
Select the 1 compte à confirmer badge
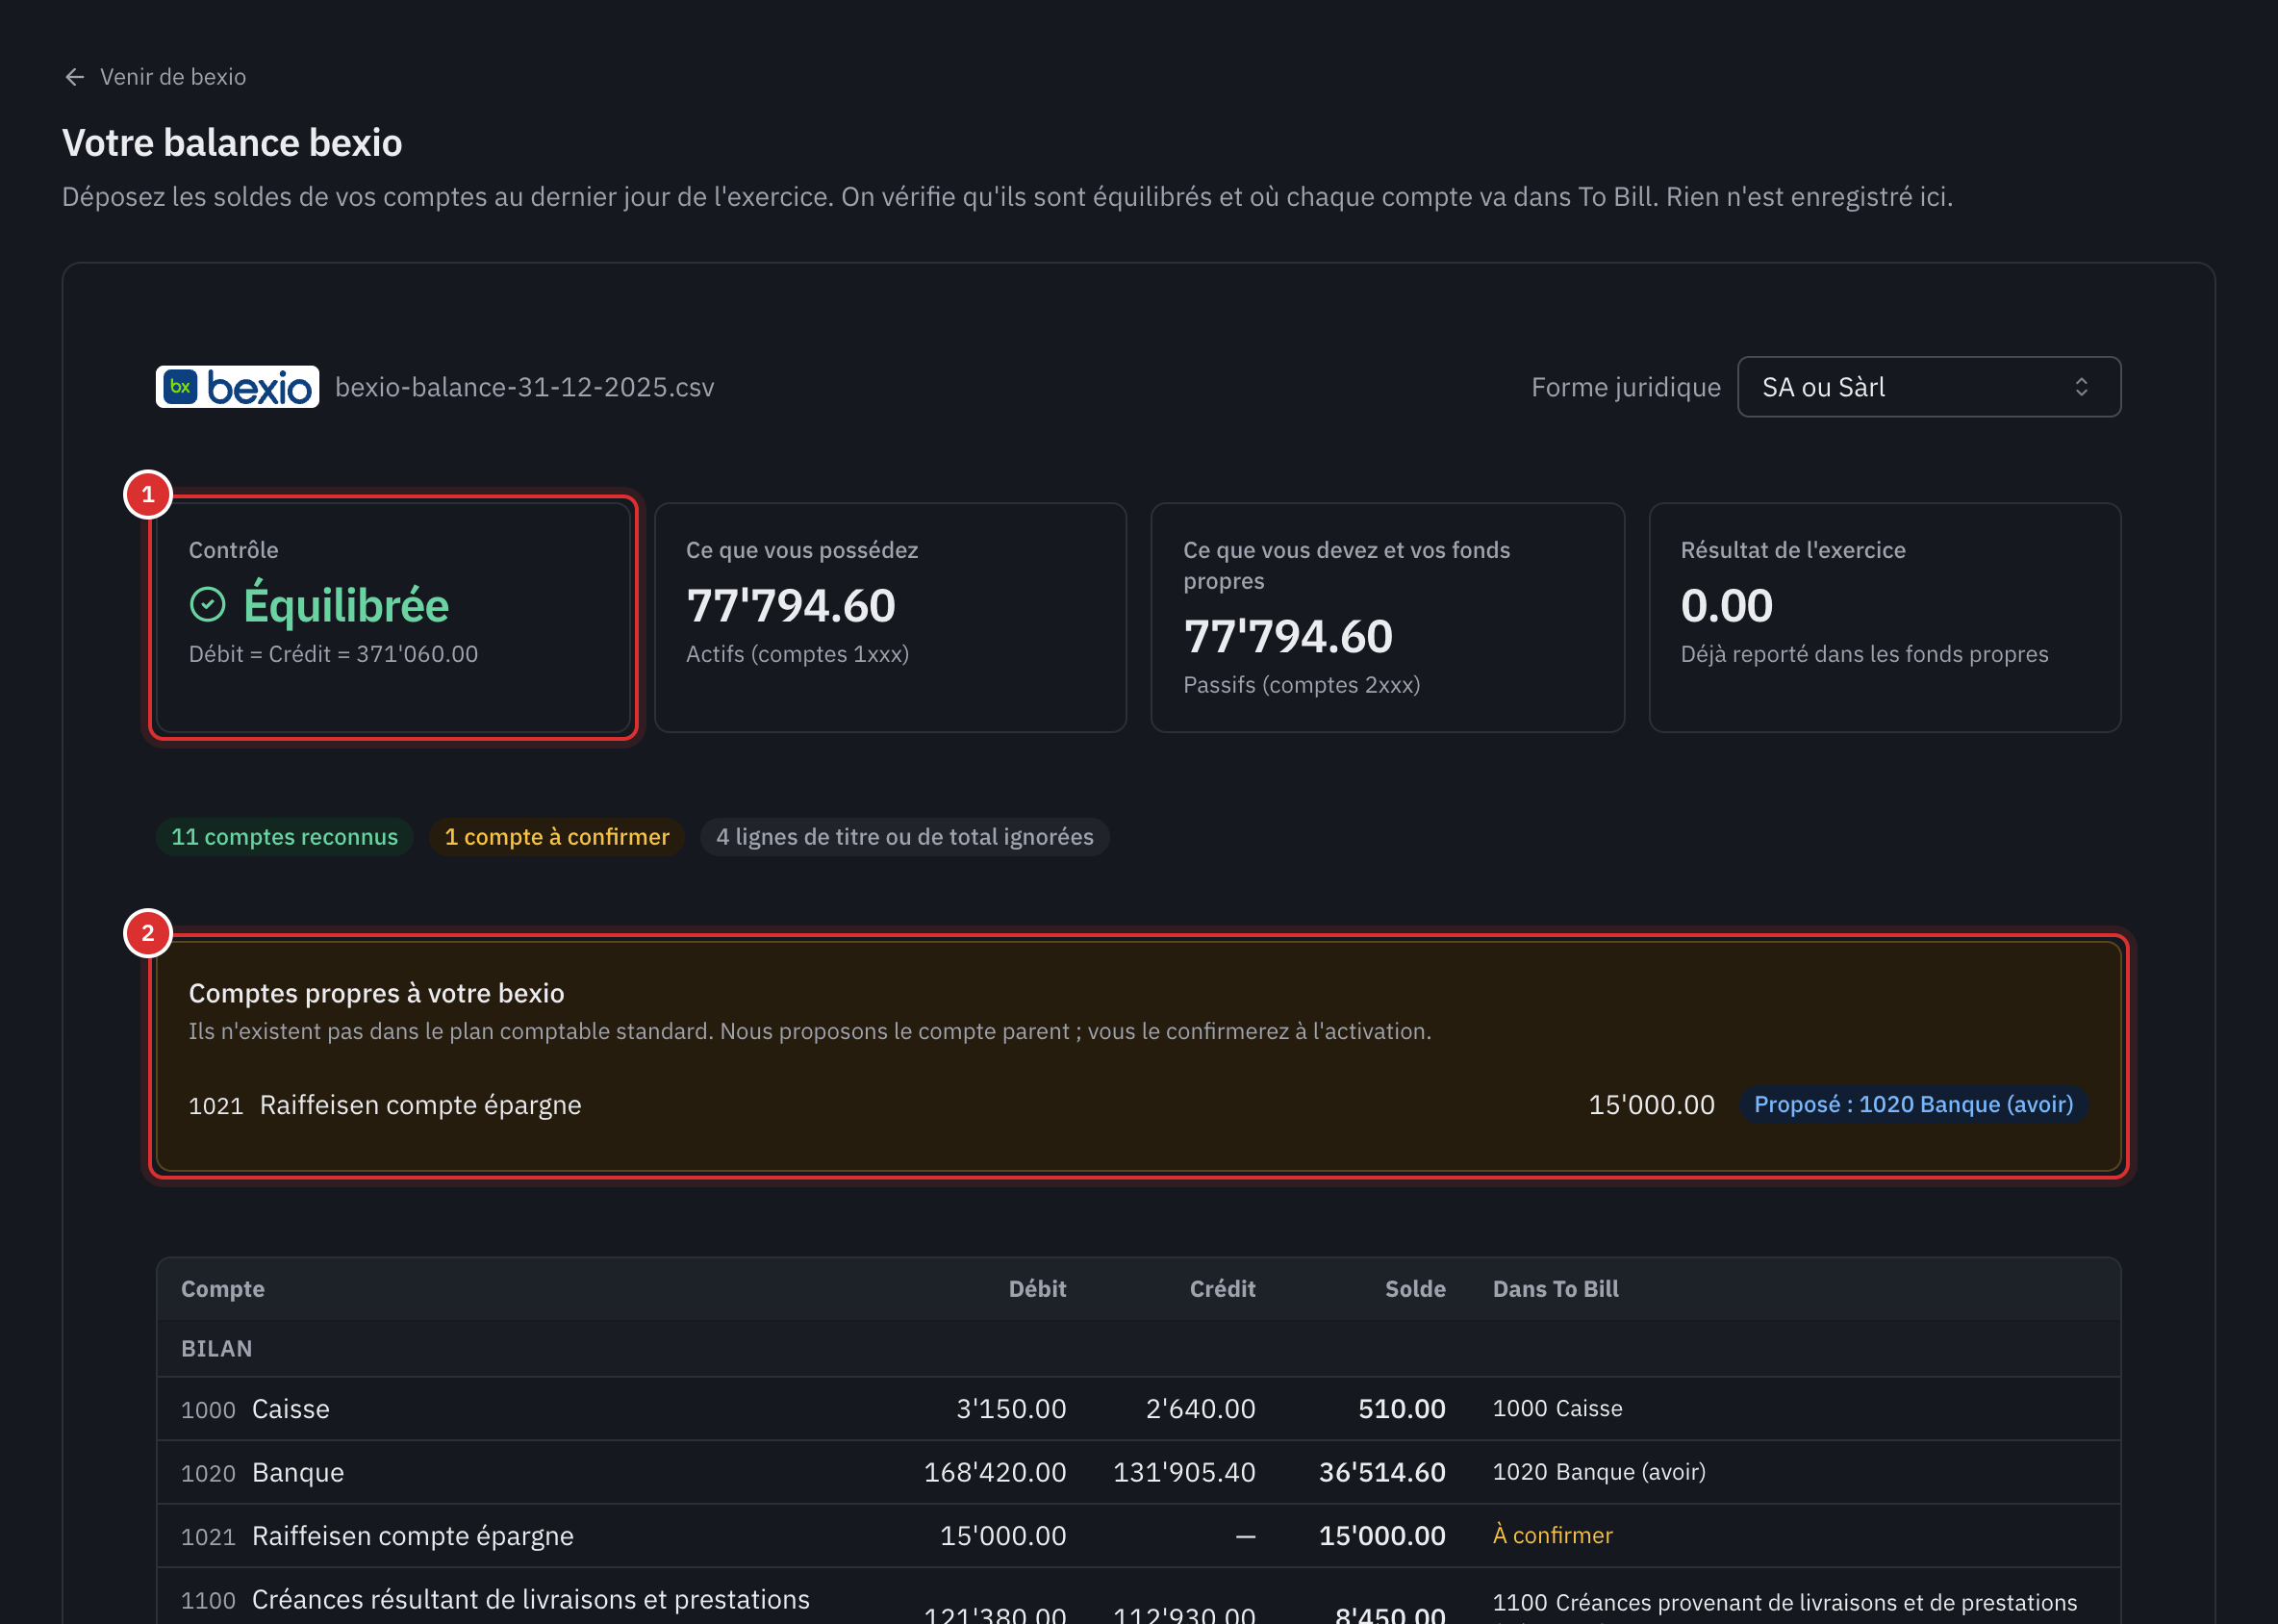(x=556, y=837)
